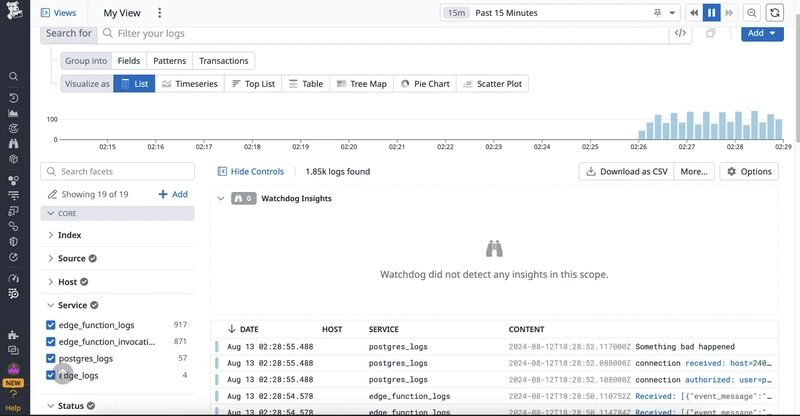Image resolution: width=800 pixels, height=416 pixels.
Task: Pin the time range with pushpin icon
Action: 657,13
